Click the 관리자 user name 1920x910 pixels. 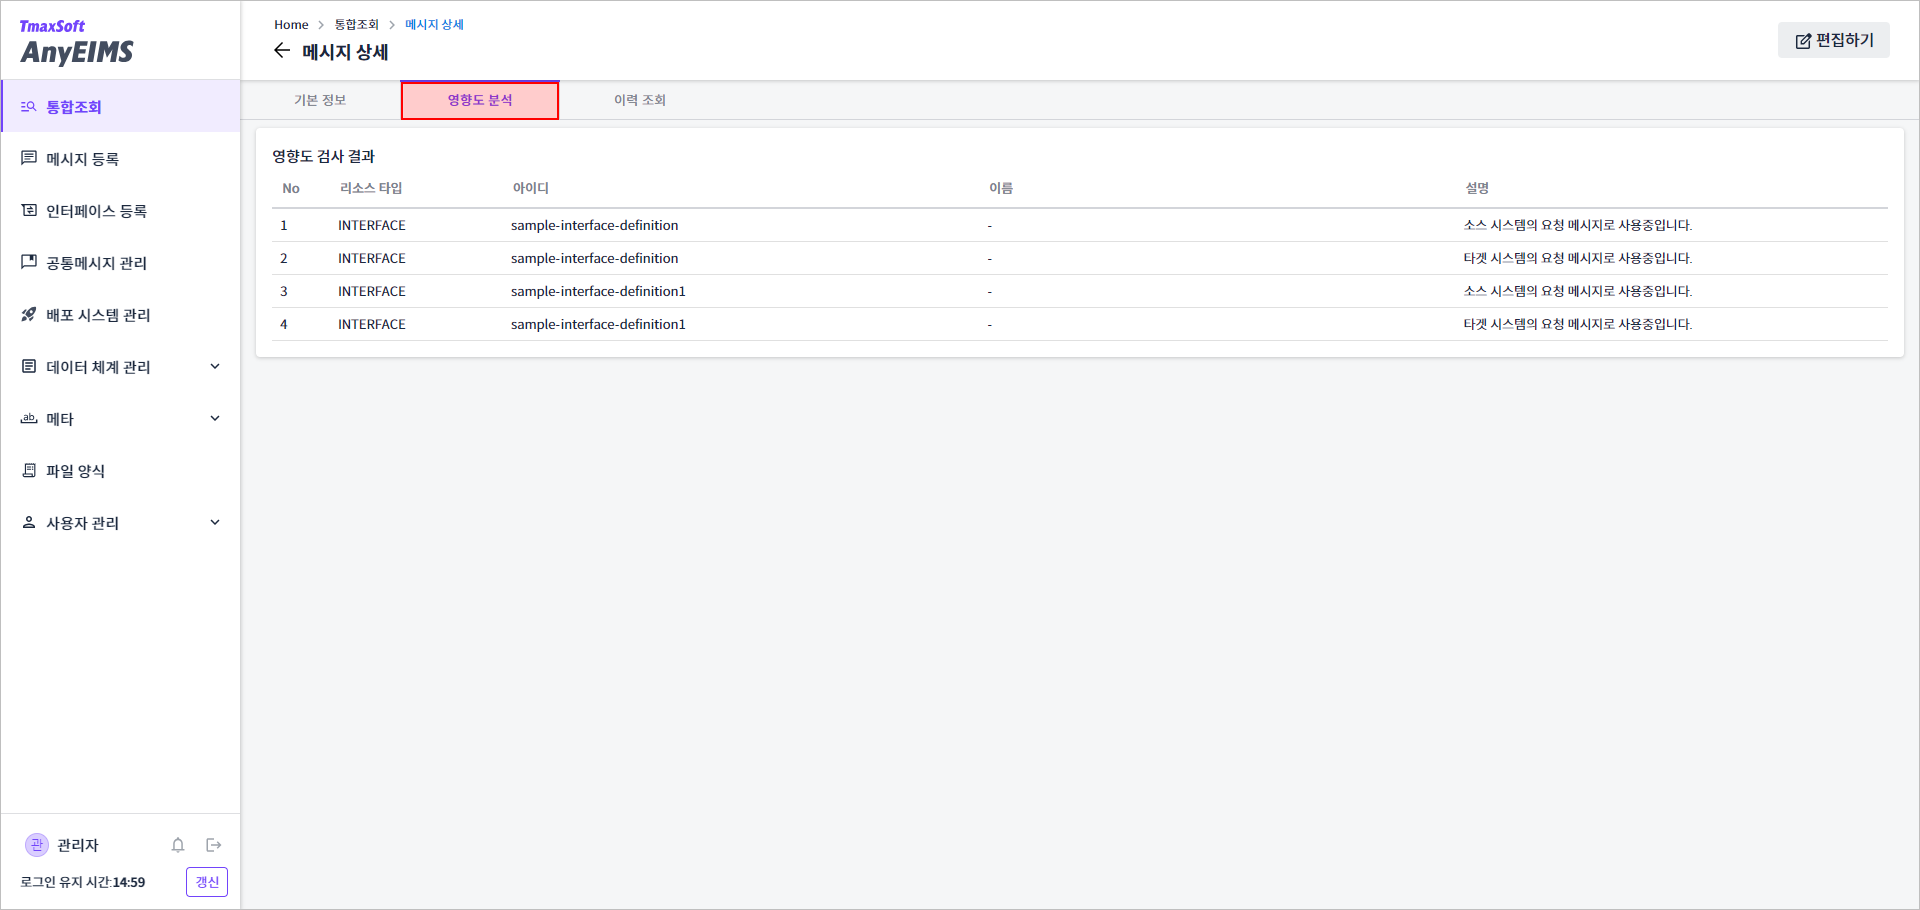[78, 845]
